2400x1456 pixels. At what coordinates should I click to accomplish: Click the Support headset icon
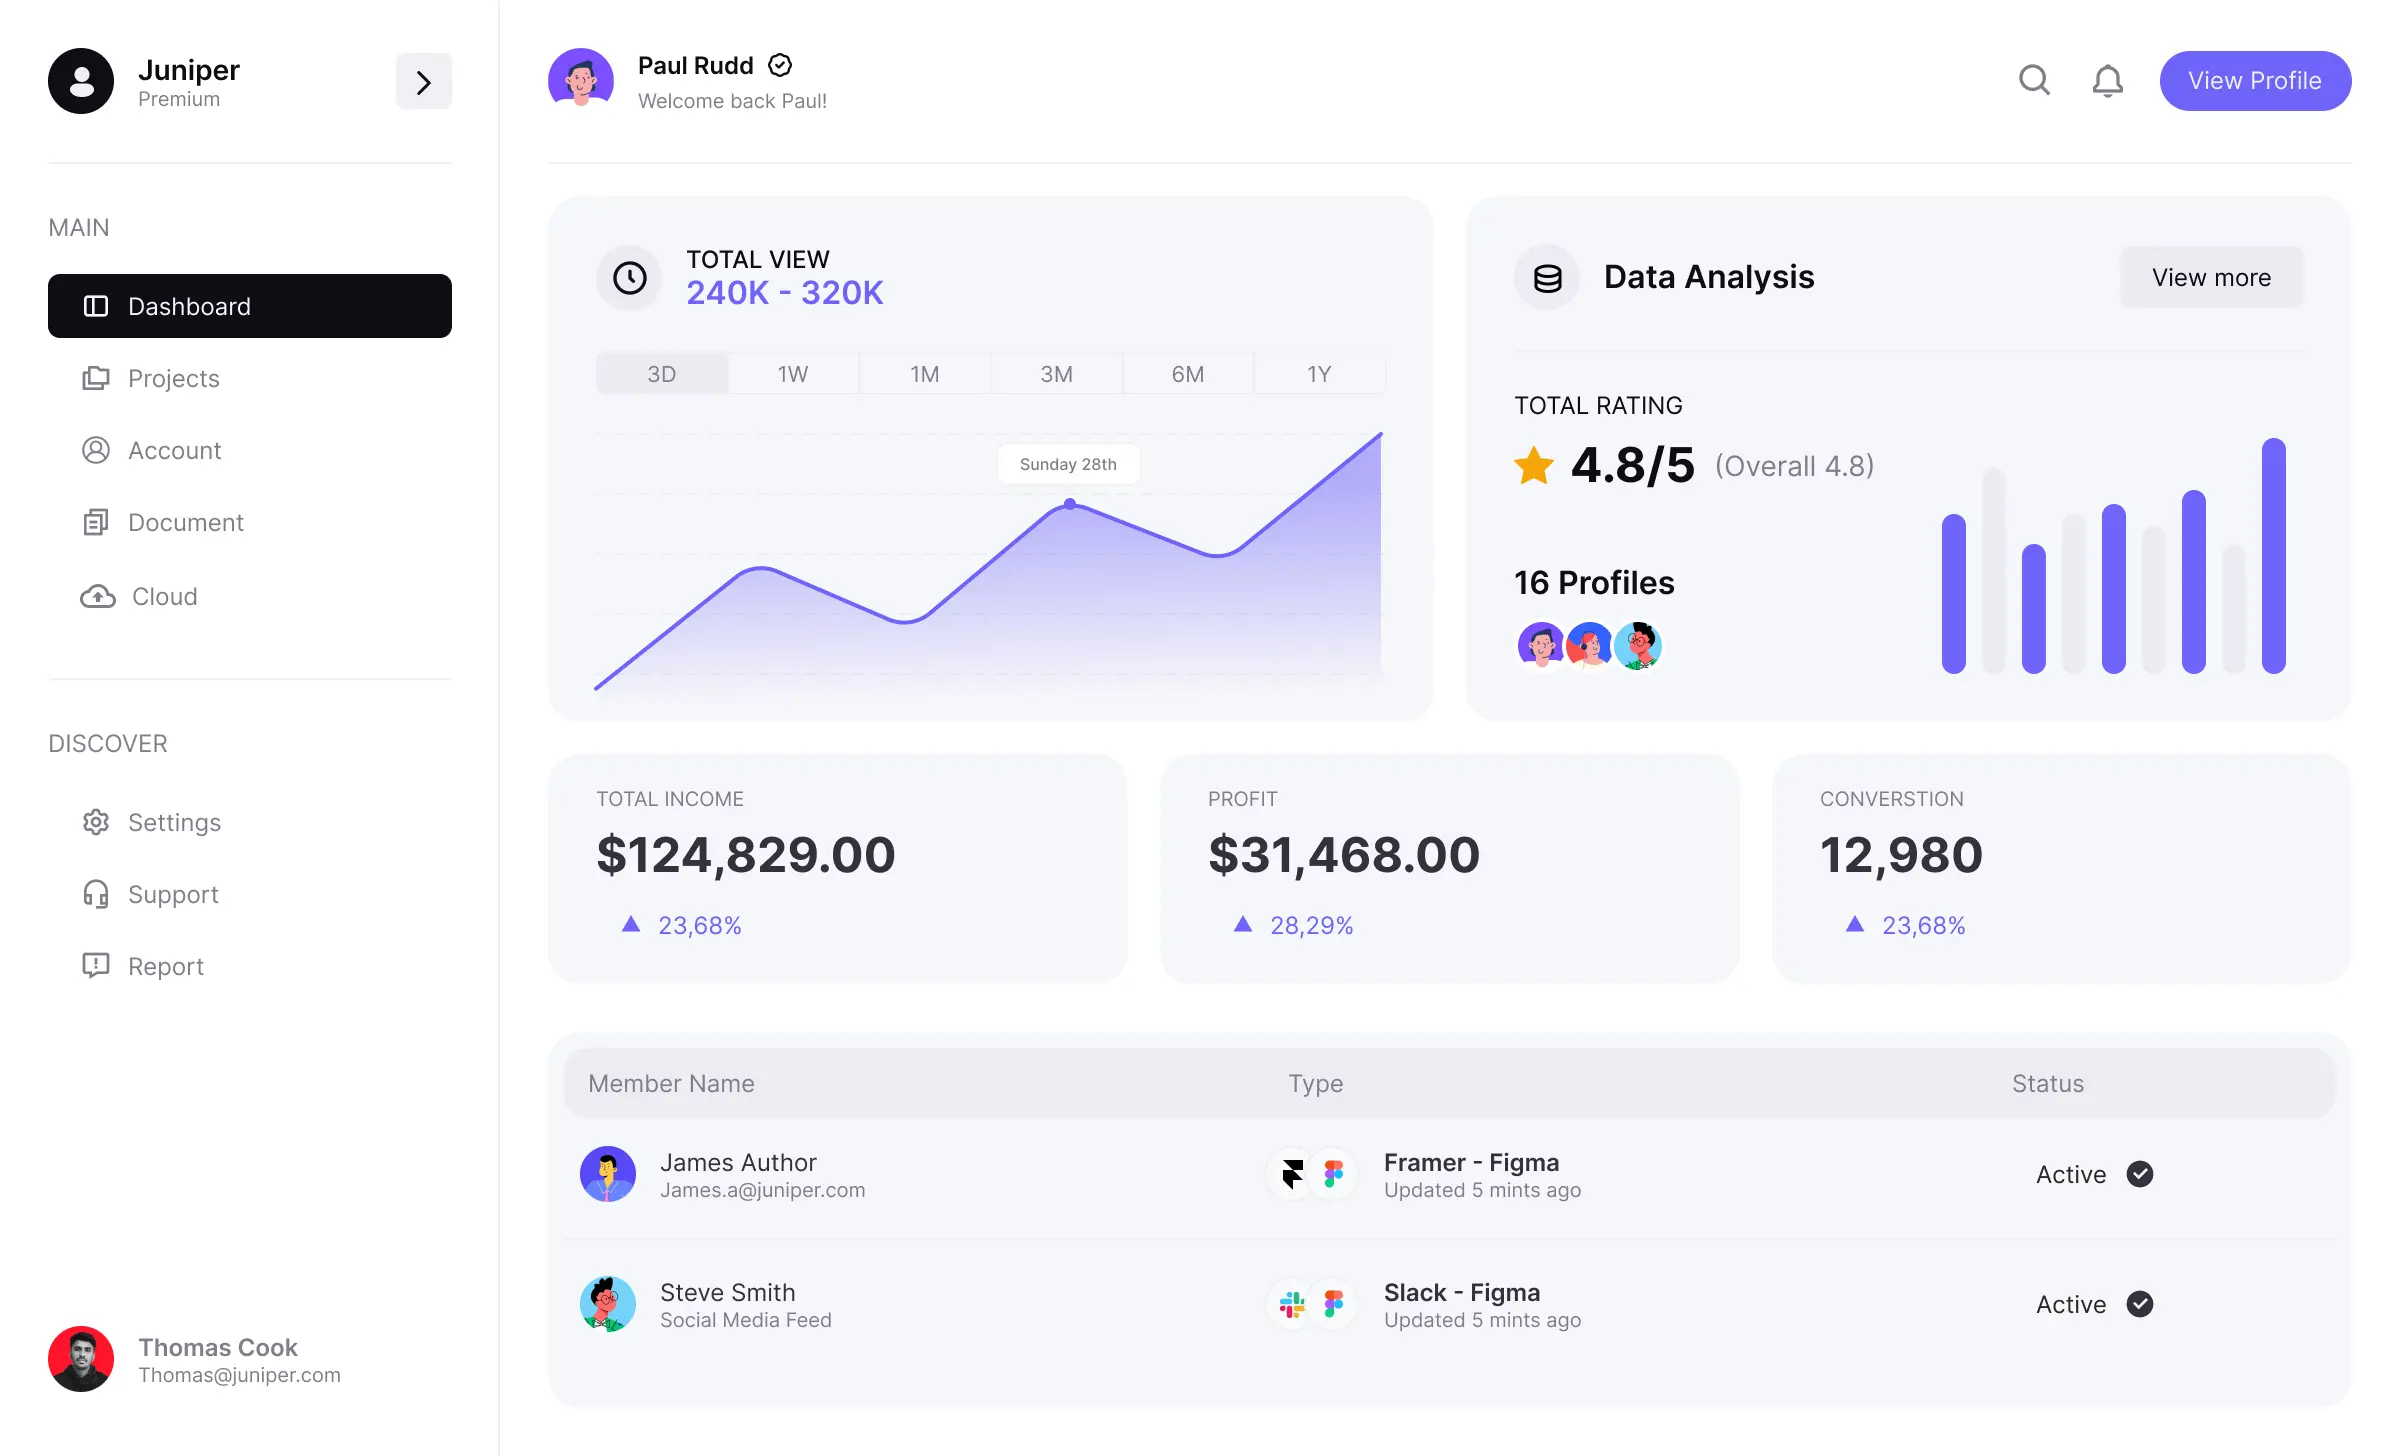click(96, 893)
